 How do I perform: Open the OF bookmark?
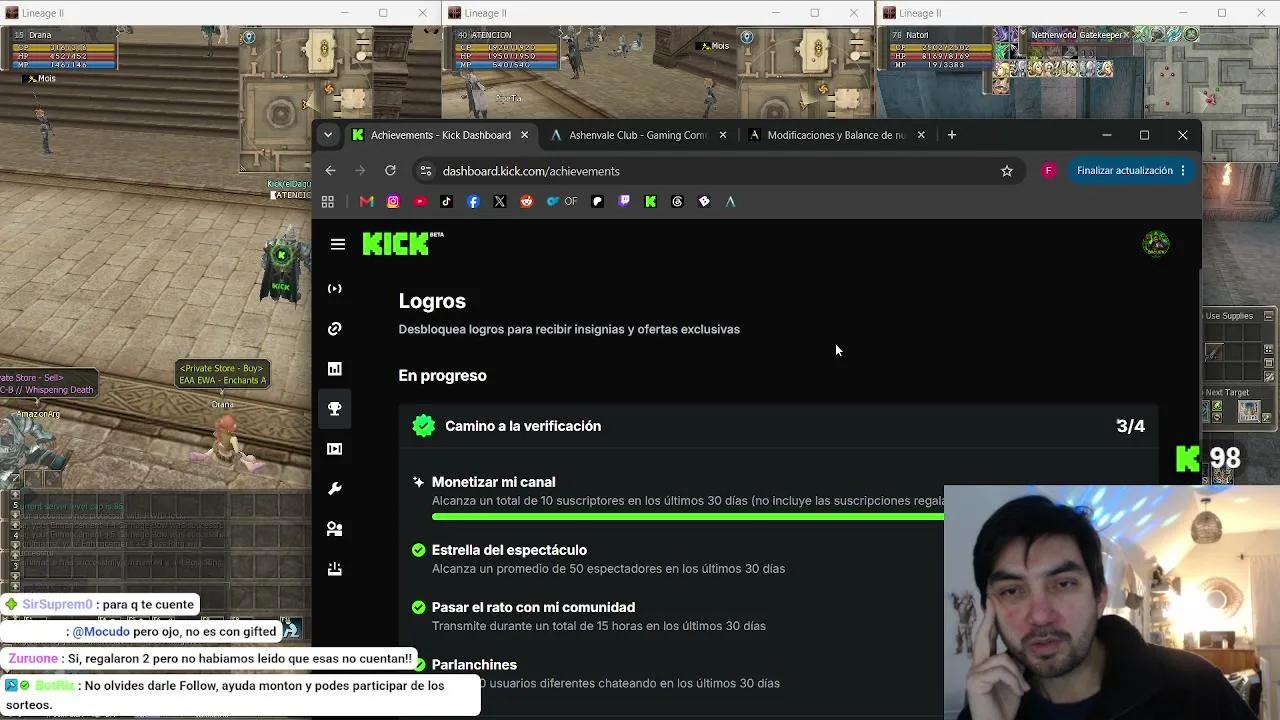[x=562, y=201]
